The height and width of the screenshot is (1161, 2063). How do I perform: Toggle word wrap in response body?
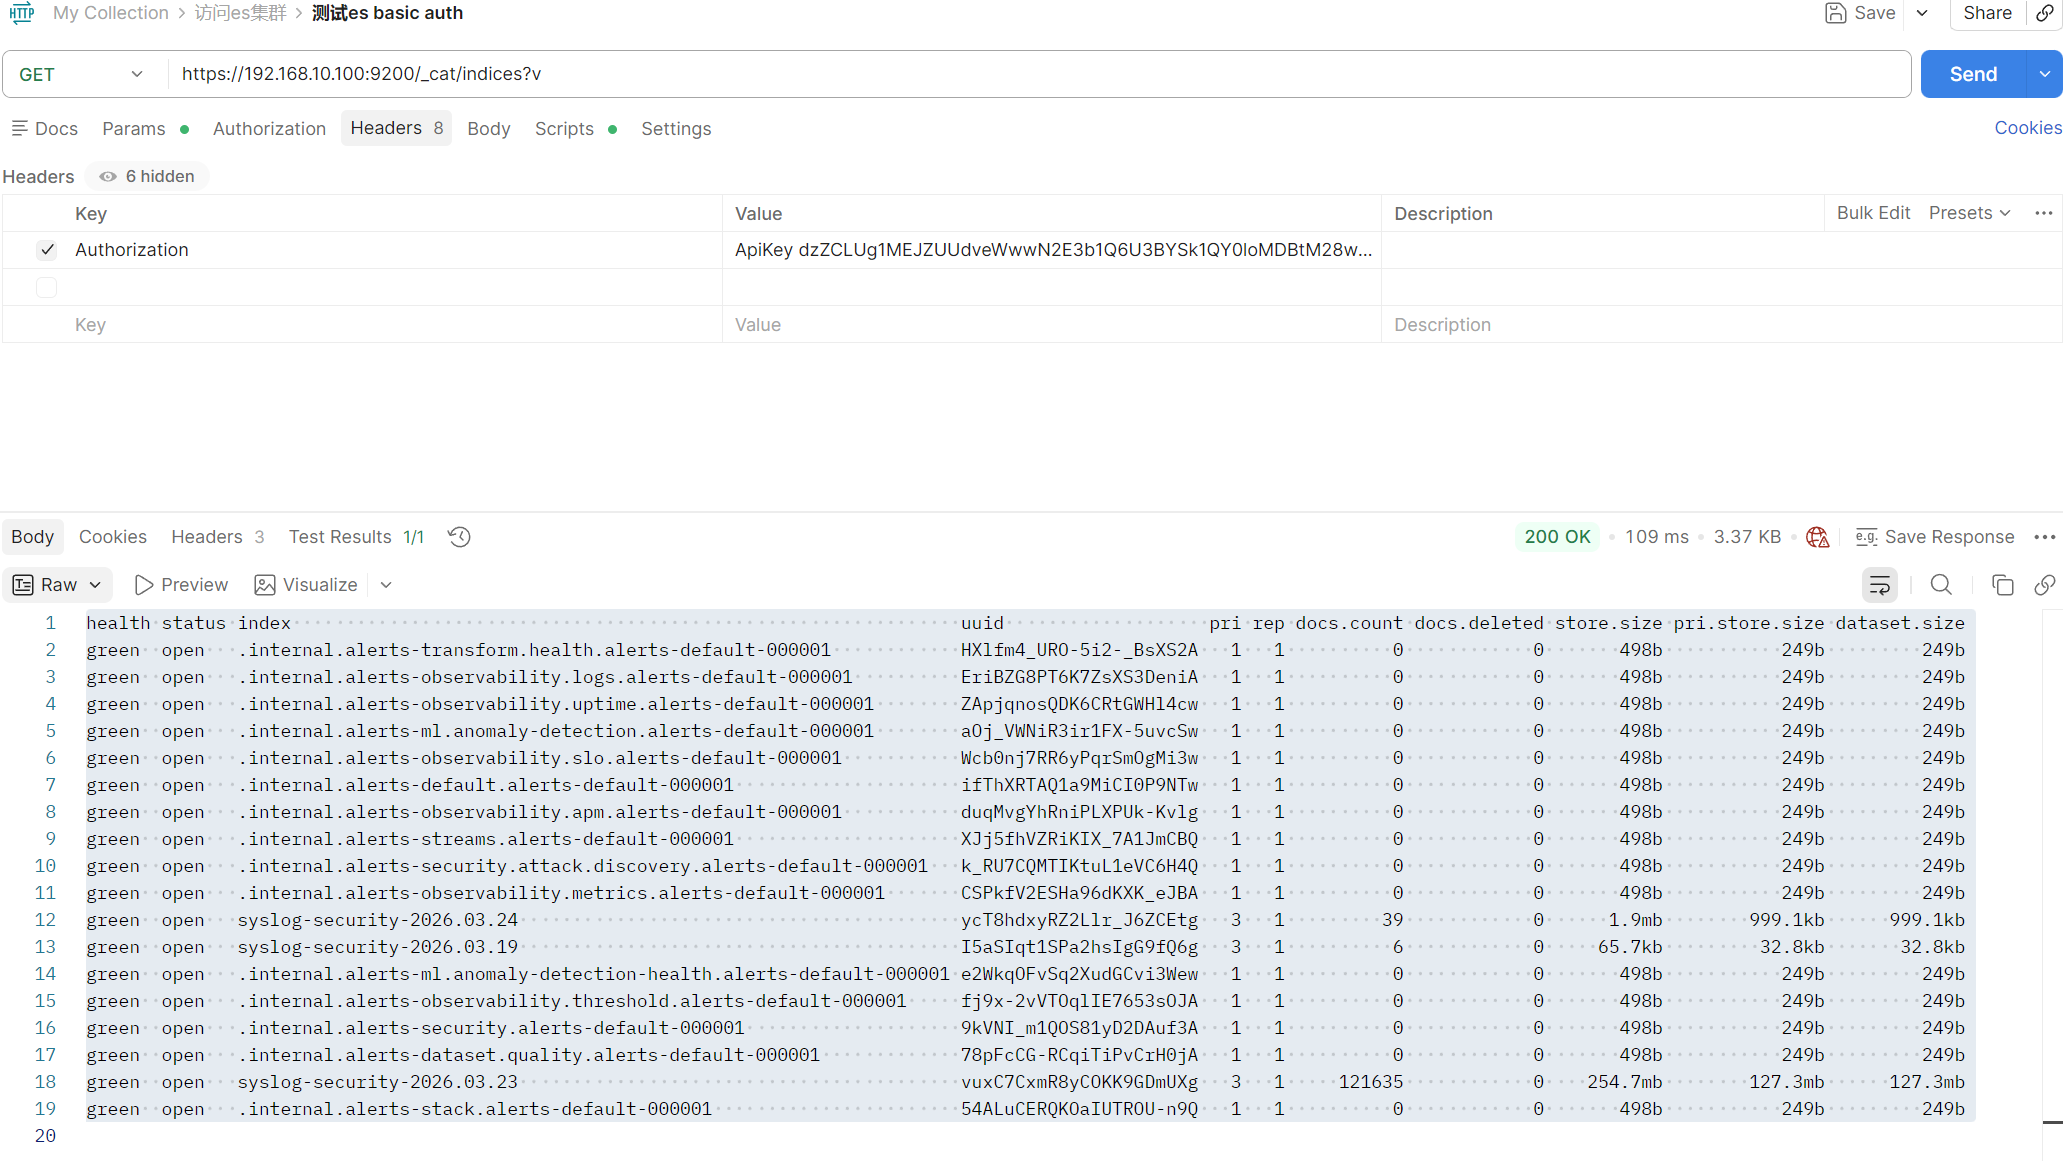pos(1879,585)
